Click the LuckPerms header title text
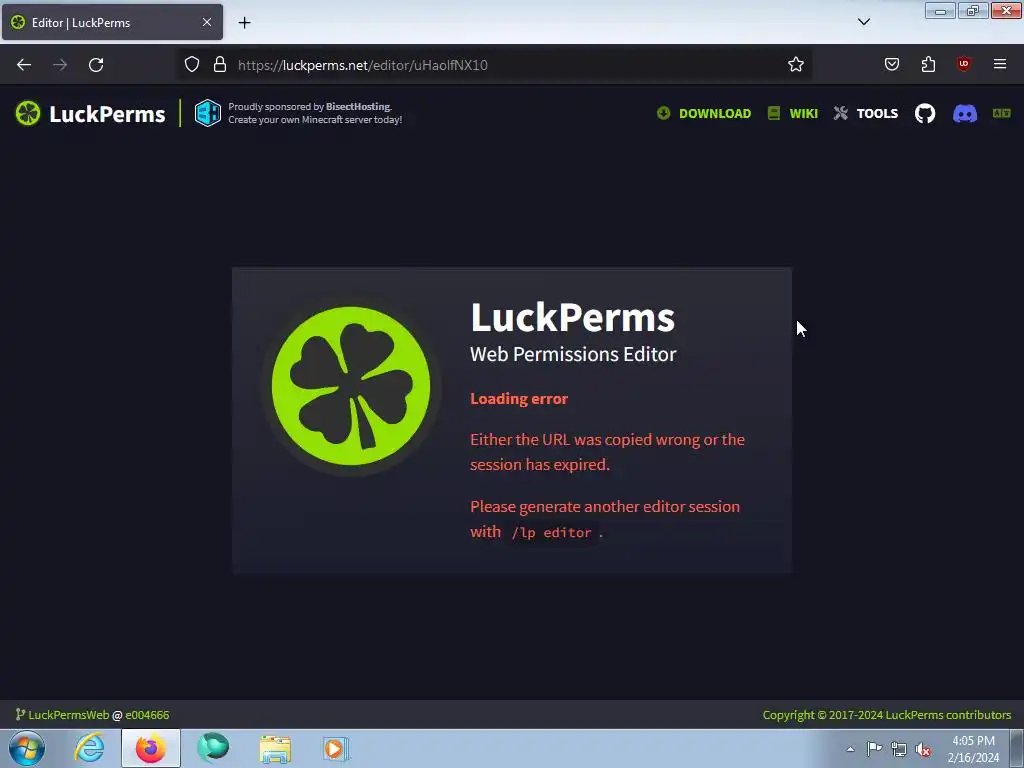This screenshot has height=768, width=1024. click(x=107, y=114)
